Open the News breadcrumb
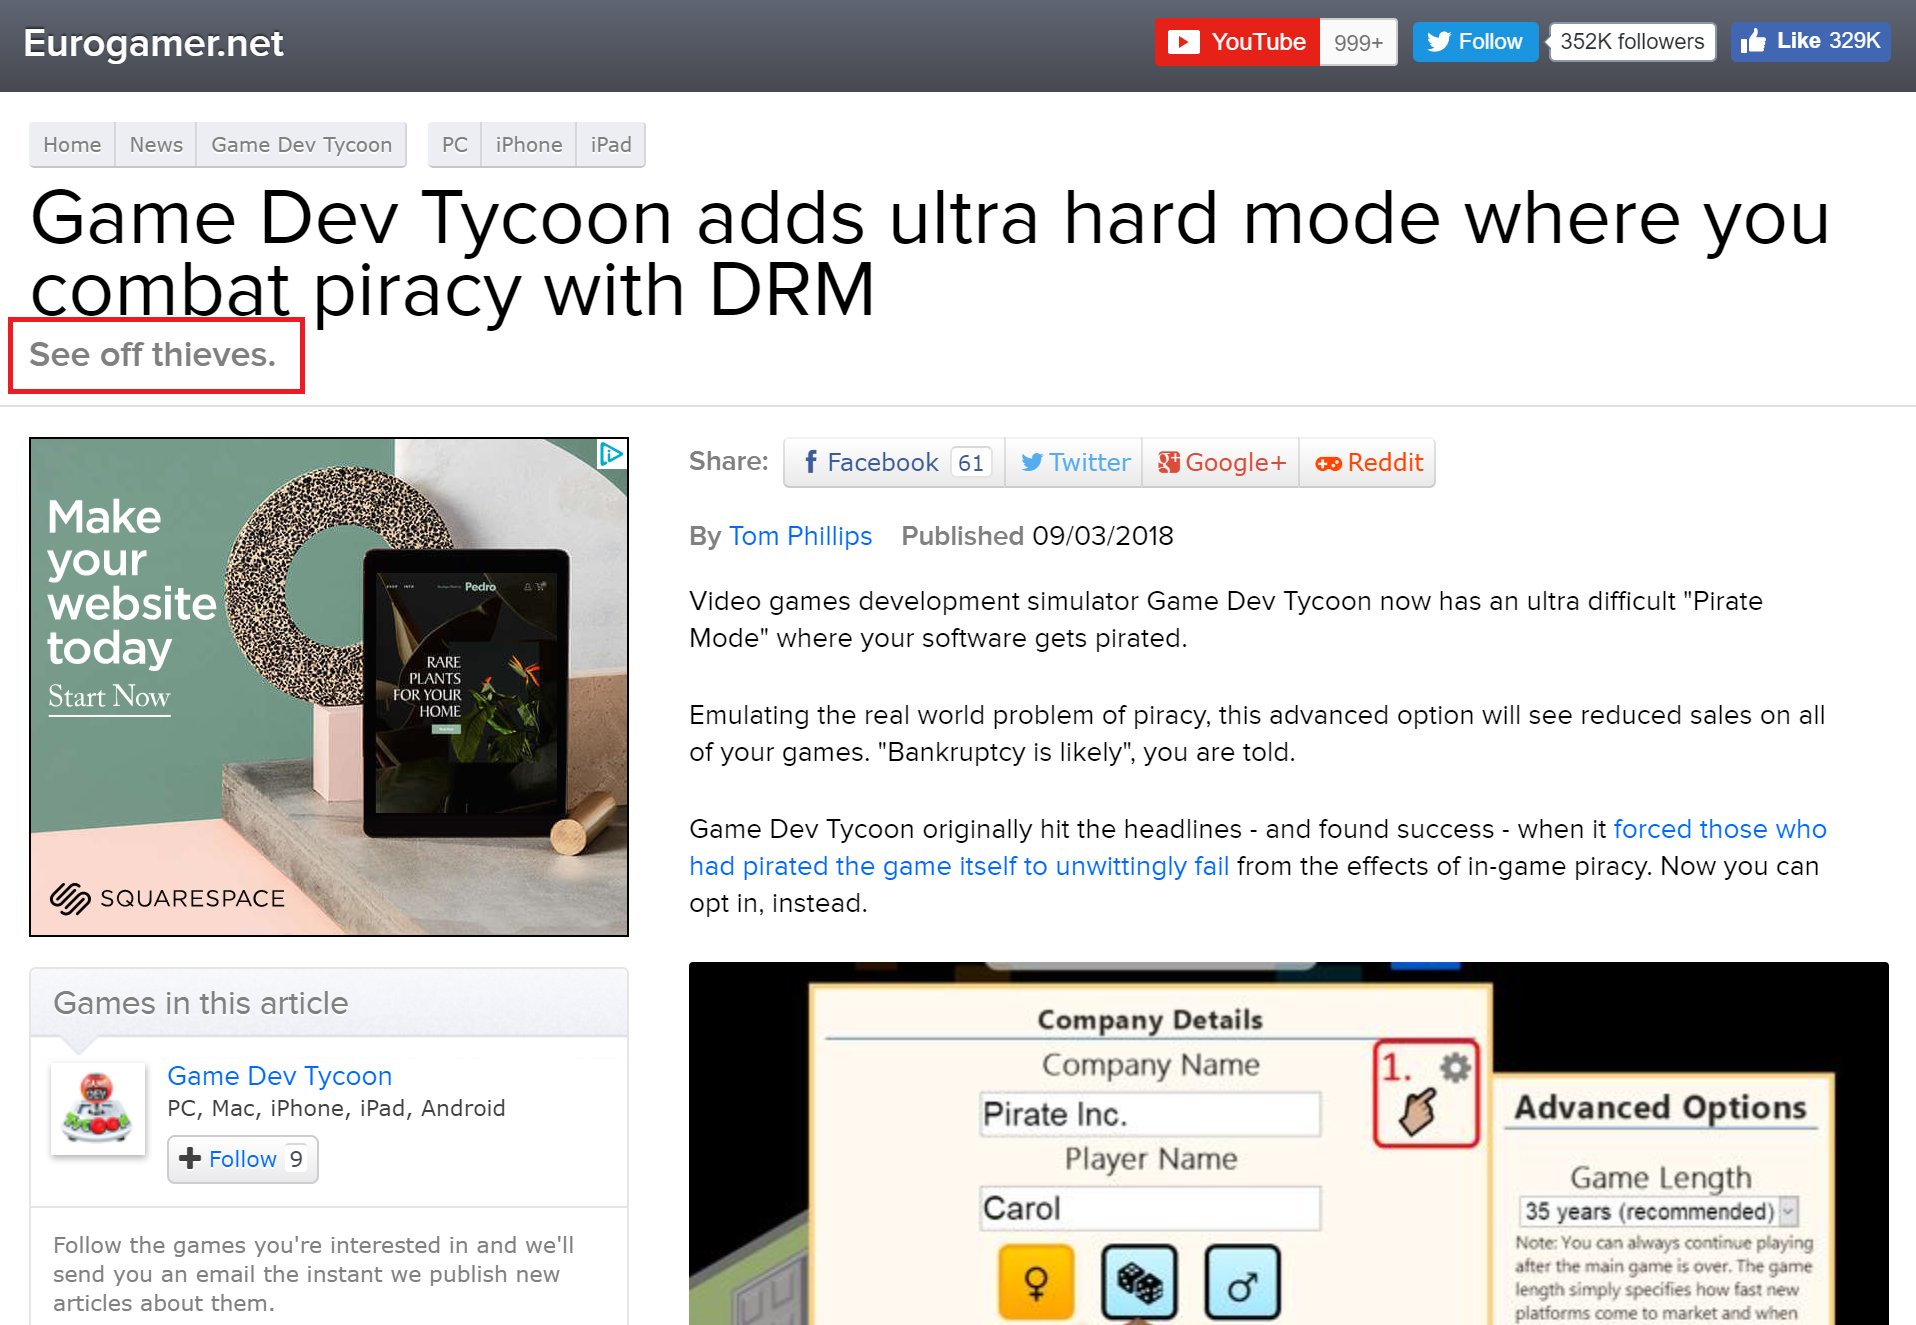 point(156,145)
